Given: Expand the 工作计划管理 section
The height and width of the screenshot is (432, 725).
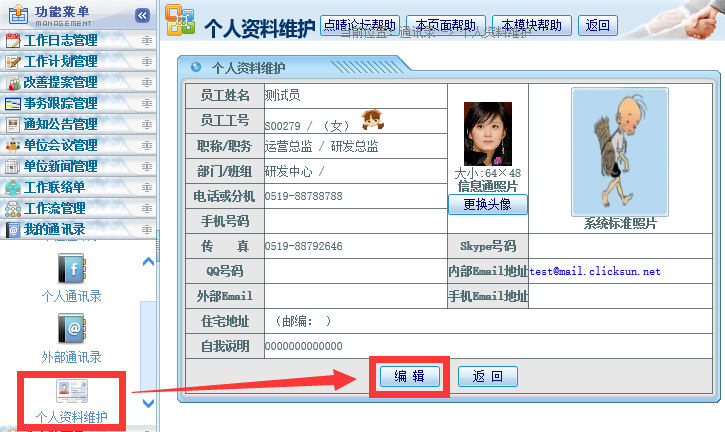Looking at the screenshot, I should [147, 62].
